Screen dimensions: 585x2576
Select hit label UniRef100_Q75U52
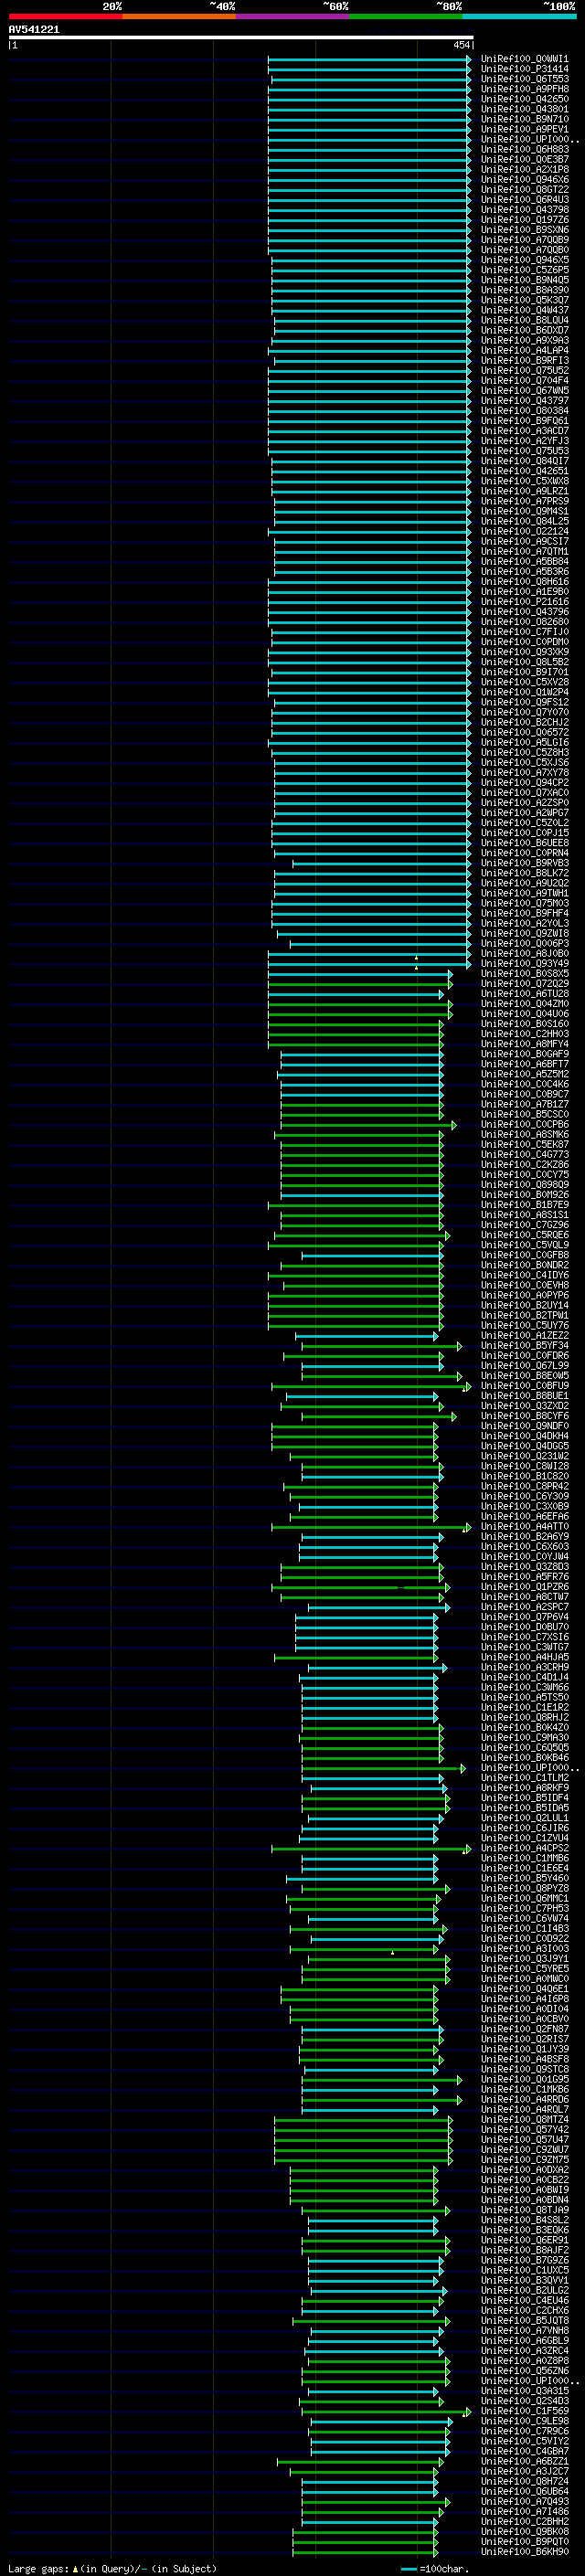tap(524, 371)
